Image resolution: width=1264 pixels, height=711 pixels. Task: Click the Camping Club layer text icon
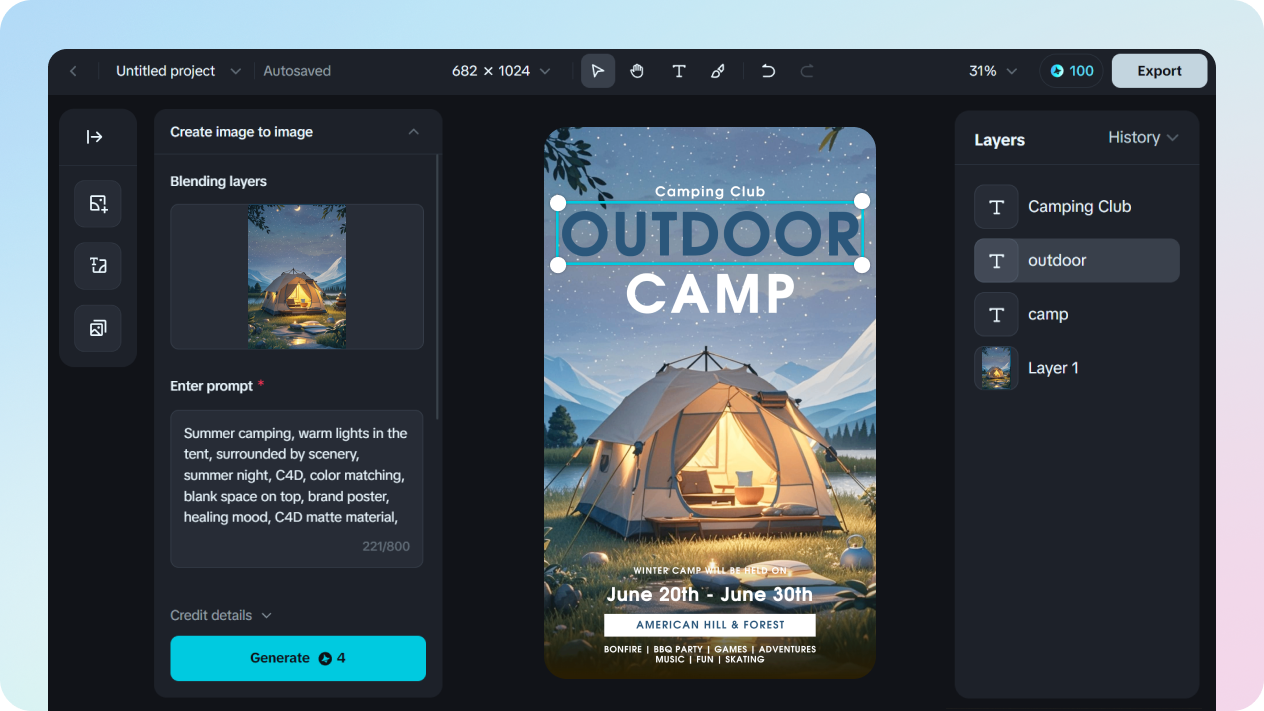pos(996,207)
